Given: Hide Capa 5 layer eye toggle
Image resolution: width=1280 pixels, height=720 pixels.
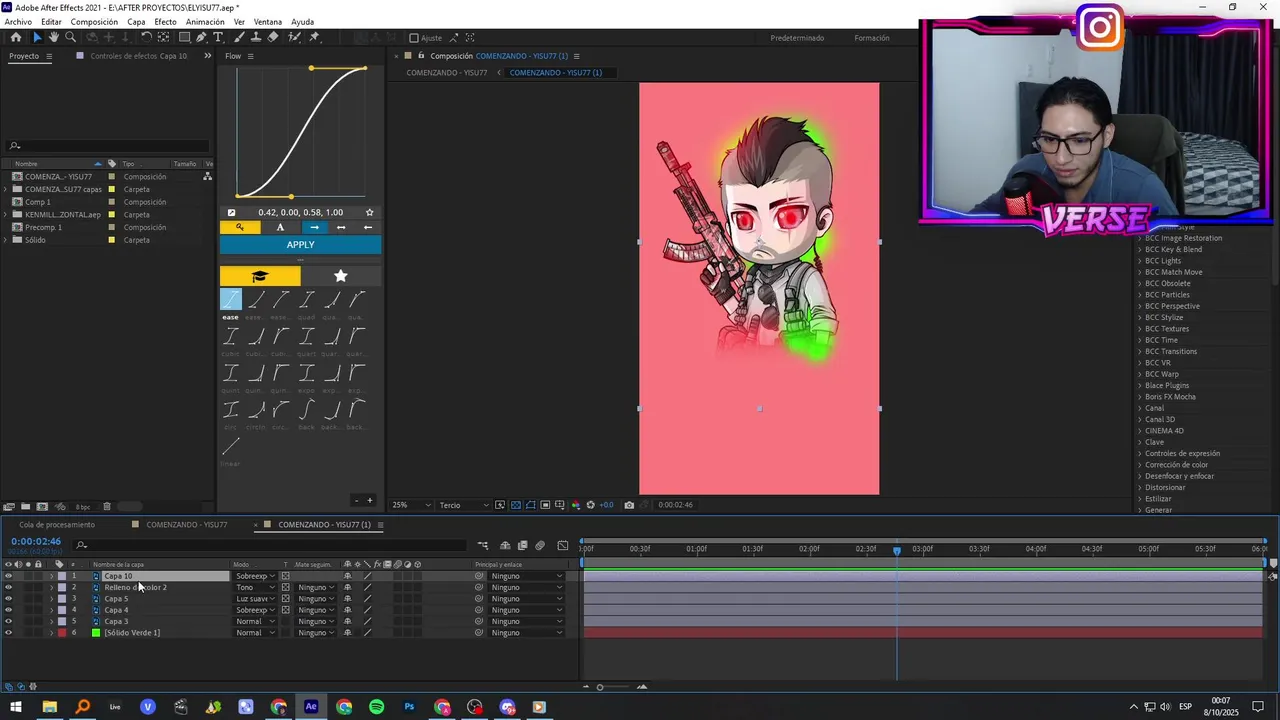Looking at the screenshot, I should coord(9,599).
